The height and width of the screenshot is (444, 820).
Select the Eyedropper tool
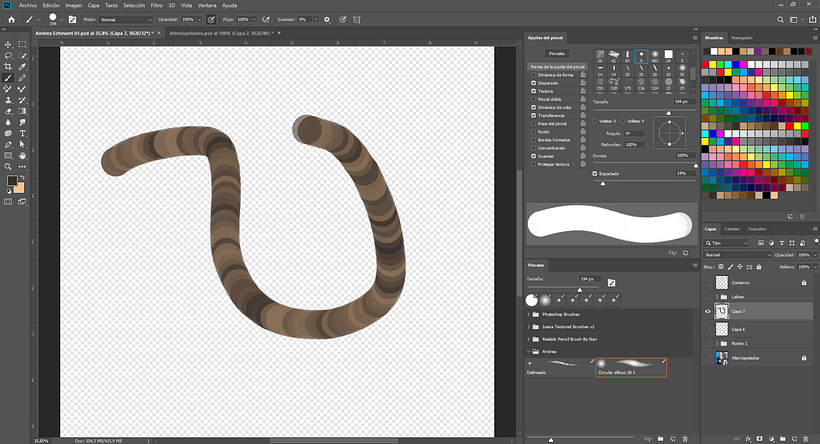coord(22,66)
